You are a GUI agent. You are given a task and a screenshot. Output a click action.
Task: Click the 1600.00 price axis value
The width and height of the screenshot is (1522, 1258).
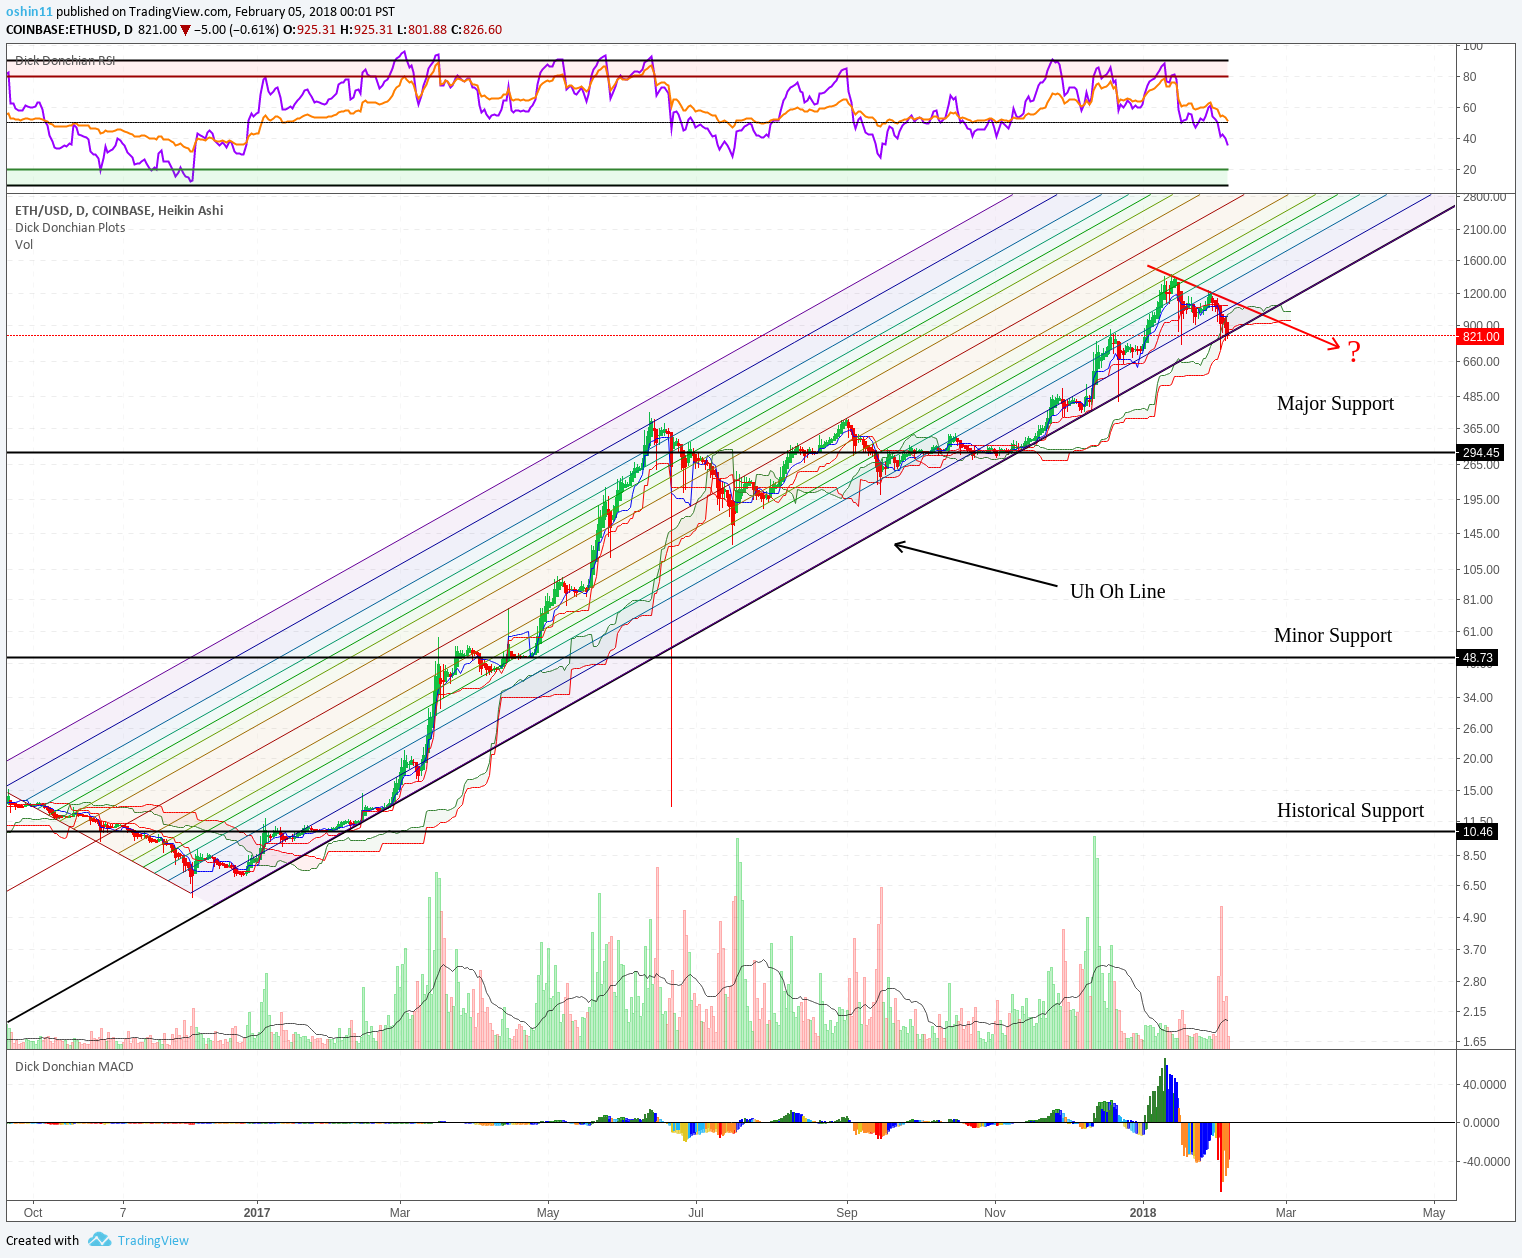pyautogui.click(x=1484, y=260)
